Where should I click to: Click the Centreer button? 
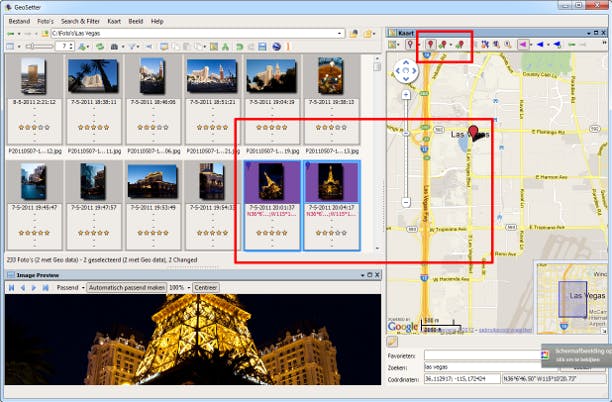coord(206,288)
